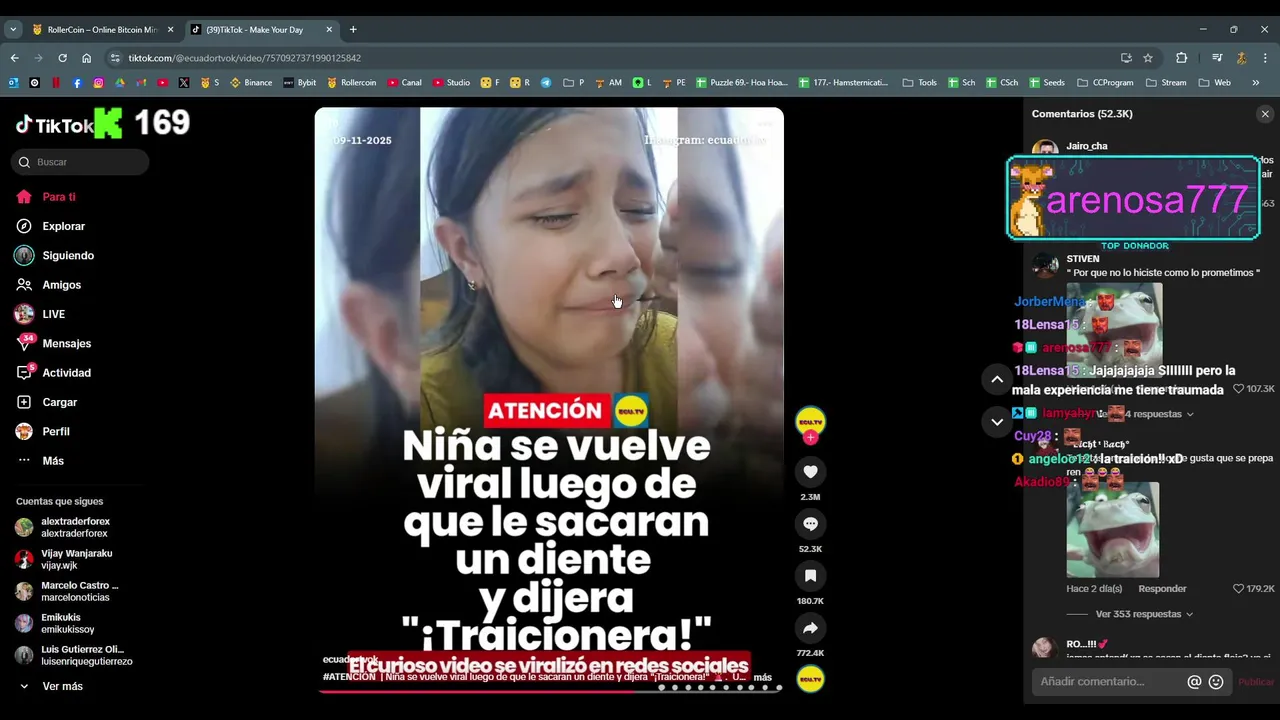Open the emoji picker in comment box

point(1216,682)
